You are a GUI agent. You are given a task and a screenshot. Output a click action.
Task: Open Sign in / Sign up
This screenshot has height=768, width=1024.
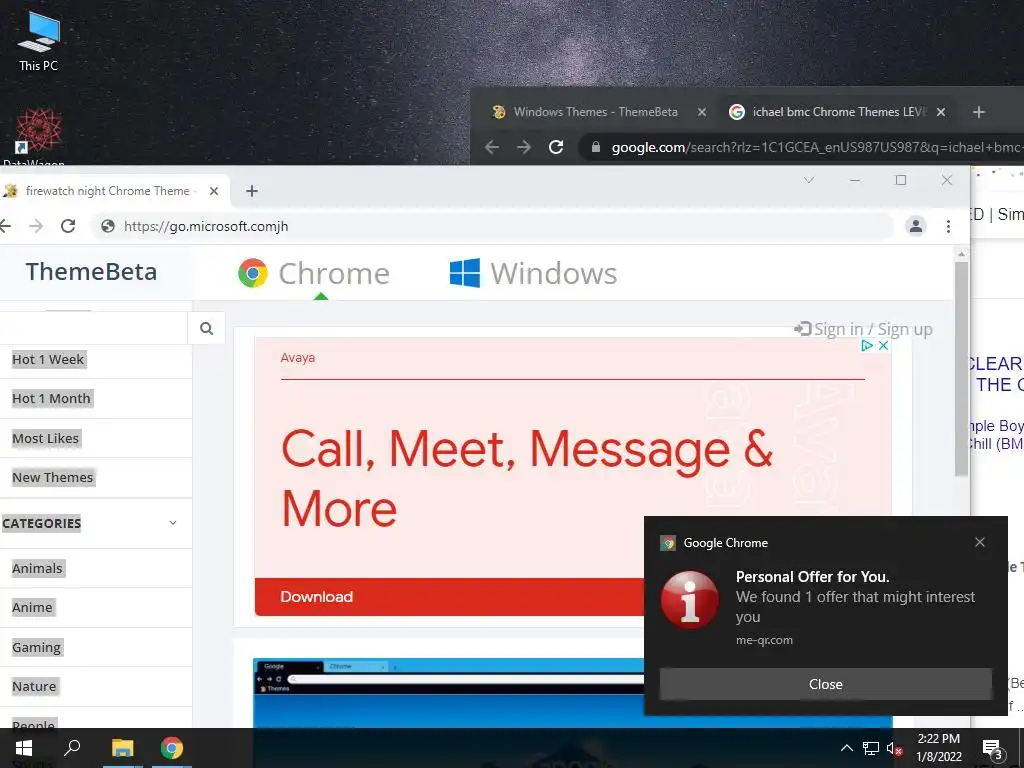[x=863, y=329]
